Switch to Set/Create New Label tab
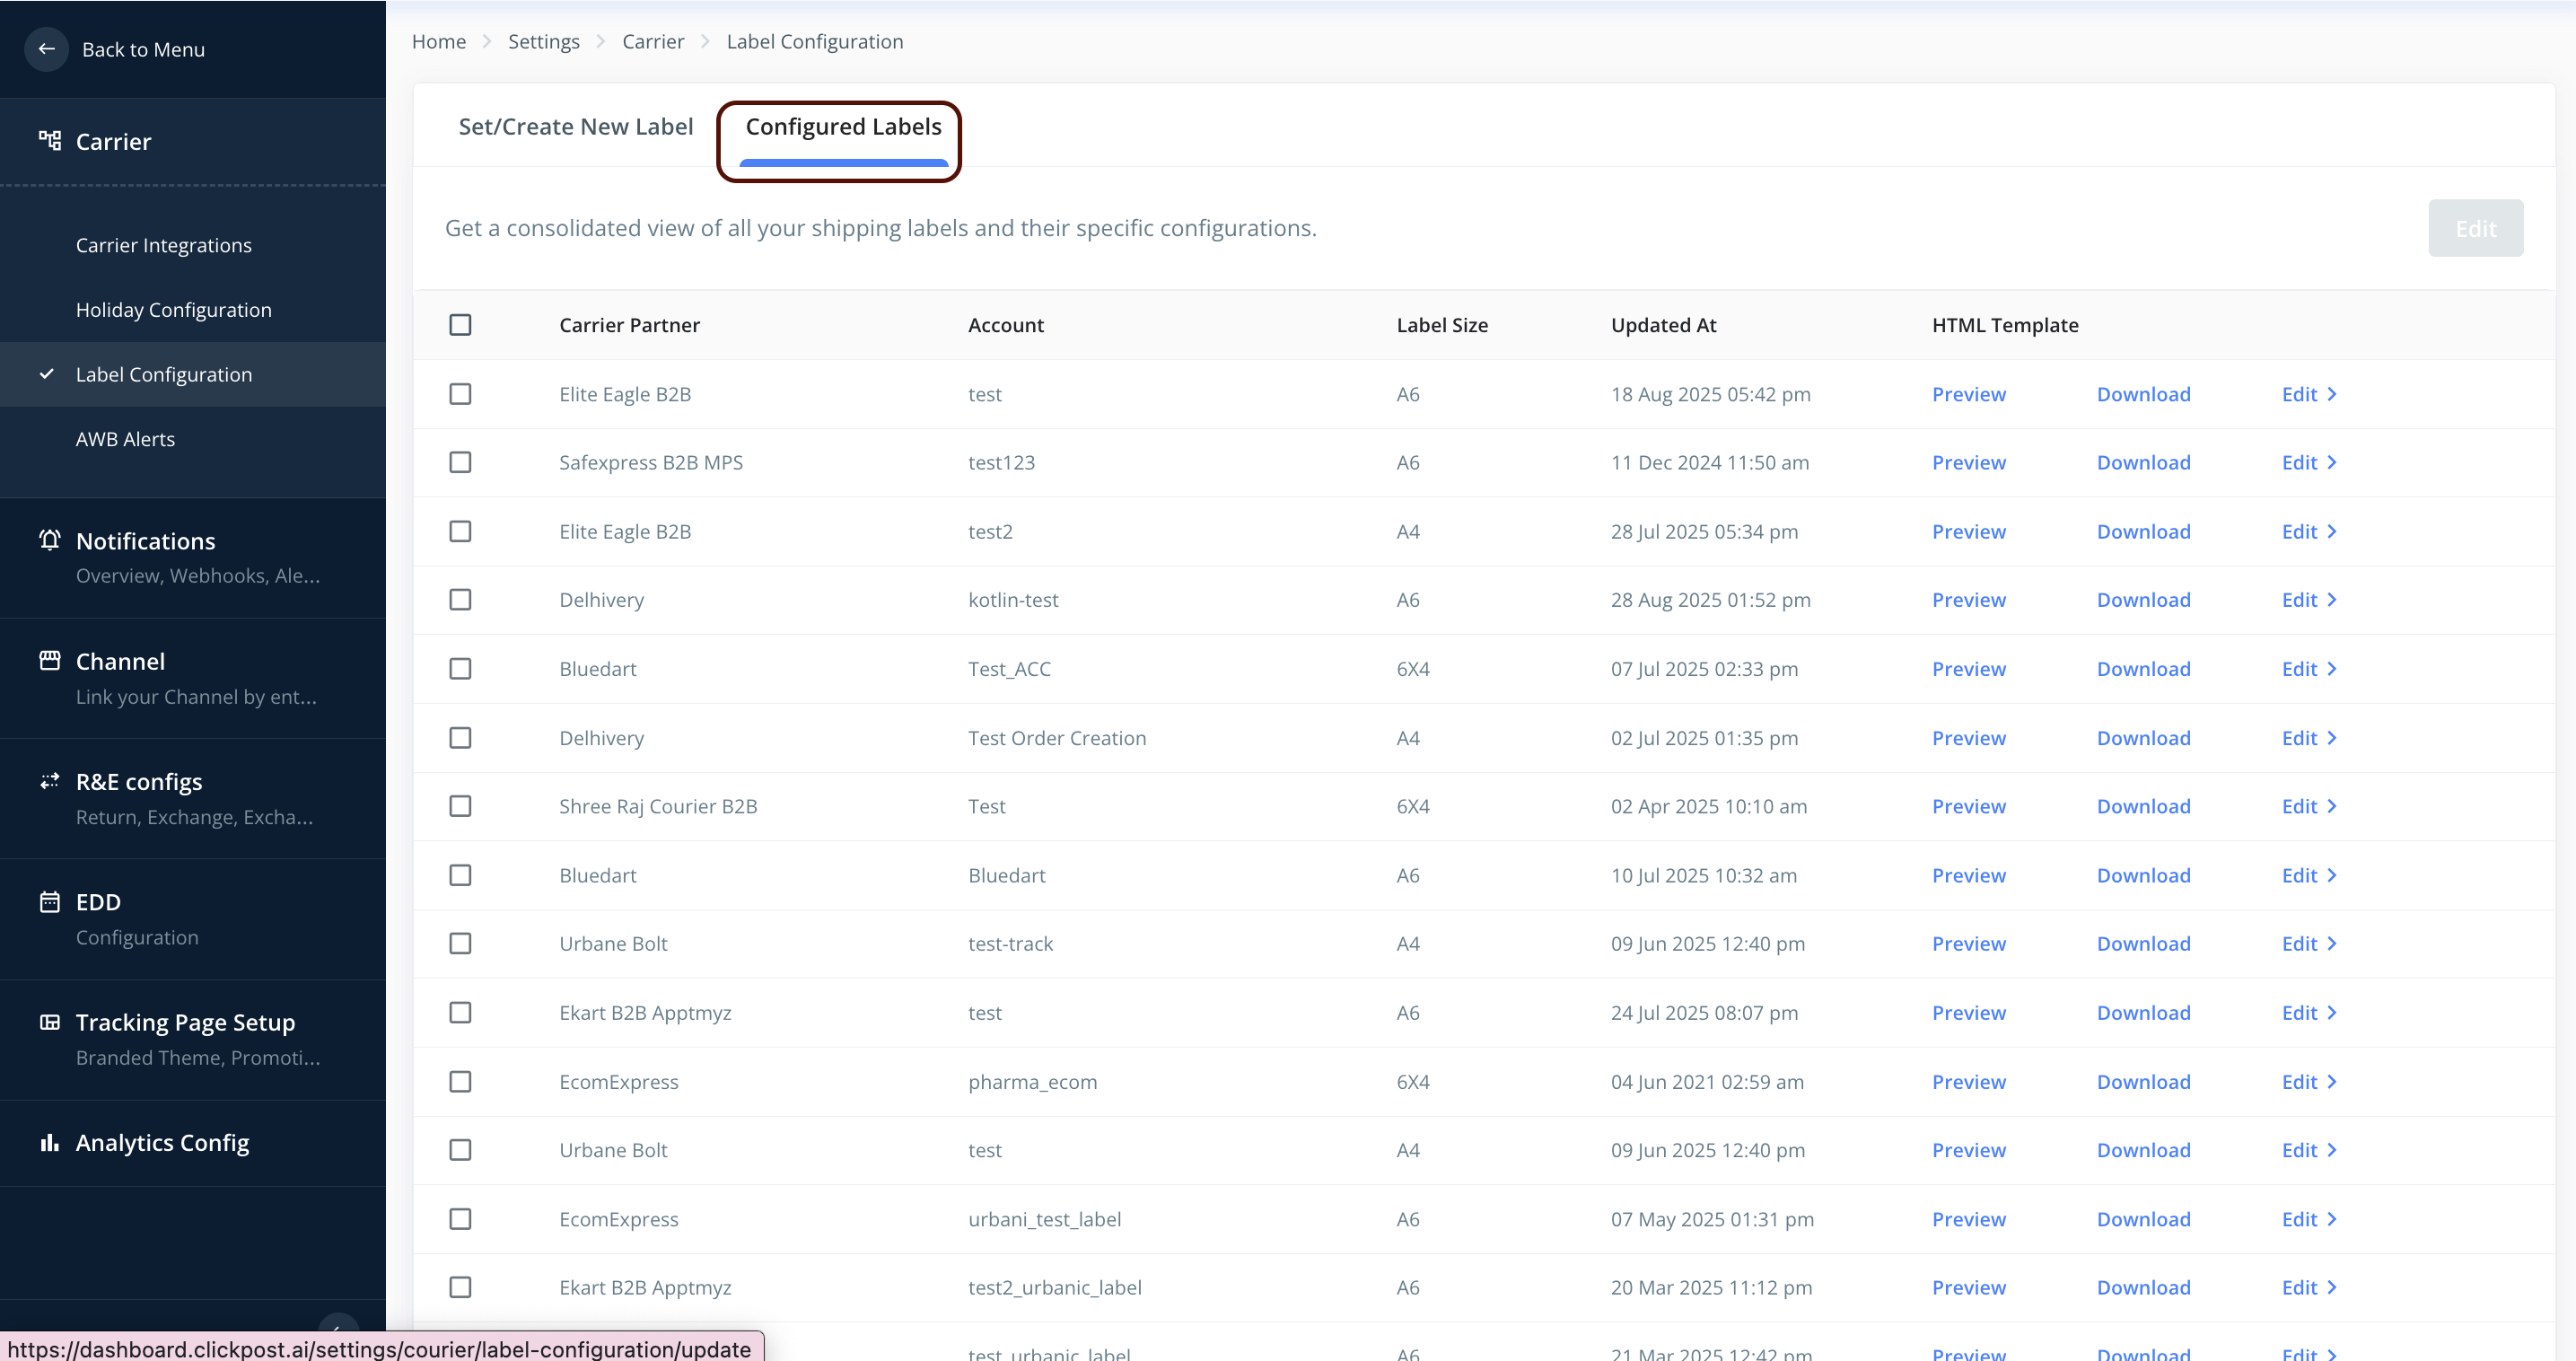Viewport: 2576px width, 1361px height. (575, 127)
